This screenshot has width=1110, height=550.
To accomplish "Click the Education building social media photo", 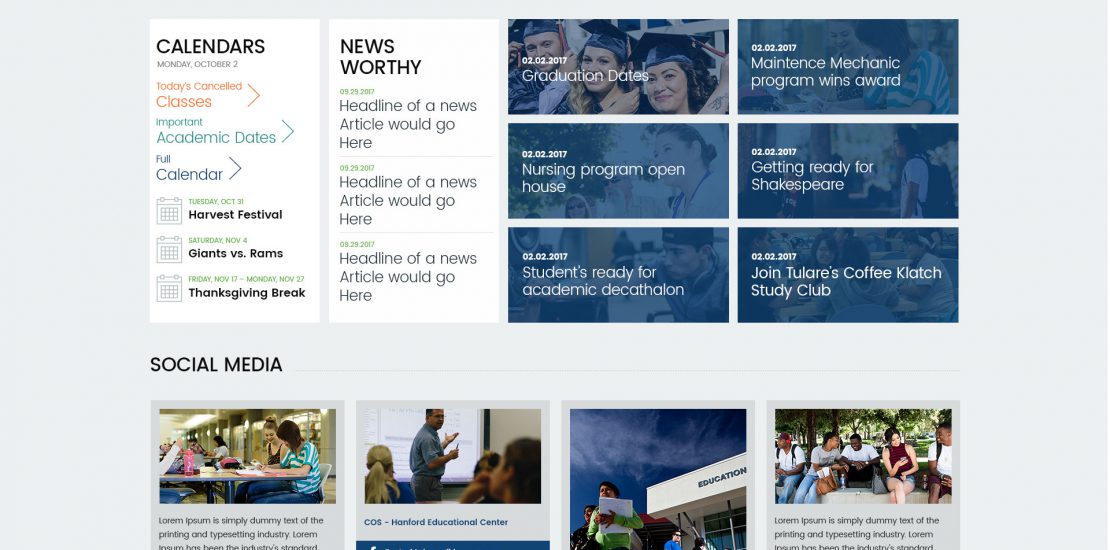I will tap(658, 479).
